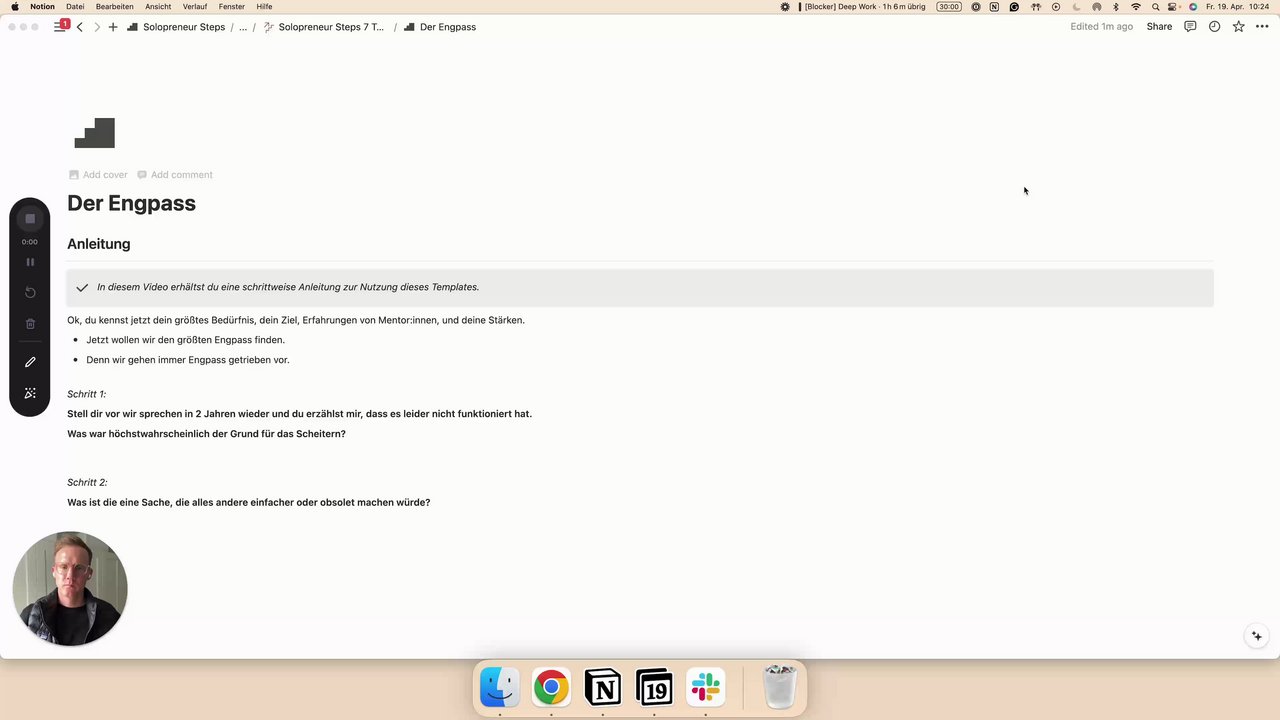Open the Datei menu
Image resolution: width=1280 pixels, height=720 pixels.
point(75,6)
